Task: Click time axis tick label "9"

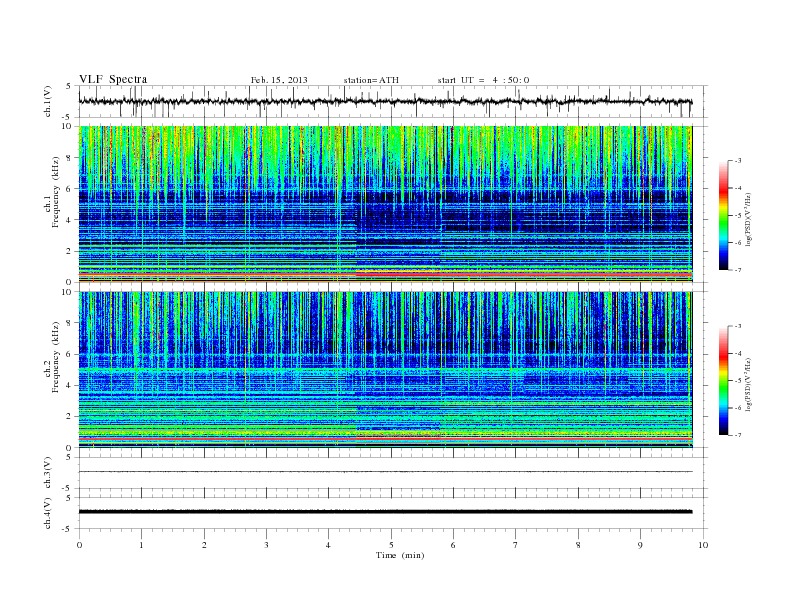Action: 640,545
